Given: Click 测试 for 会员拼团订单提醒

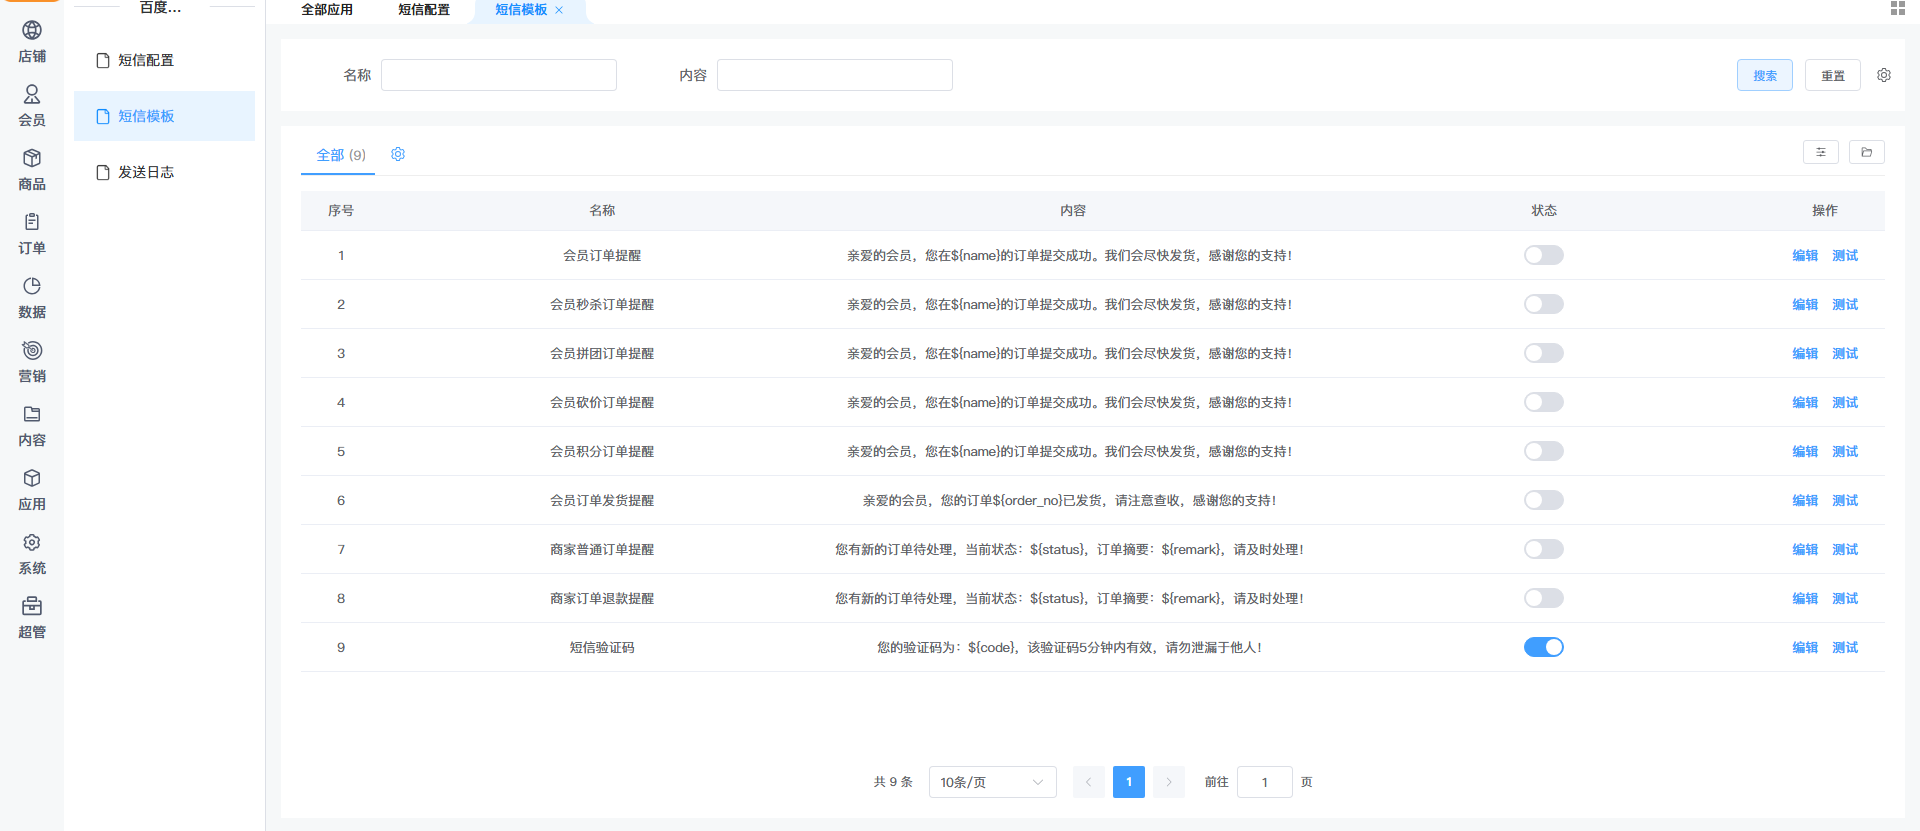Looking at the screenshot, I should tap(1845, 353).
